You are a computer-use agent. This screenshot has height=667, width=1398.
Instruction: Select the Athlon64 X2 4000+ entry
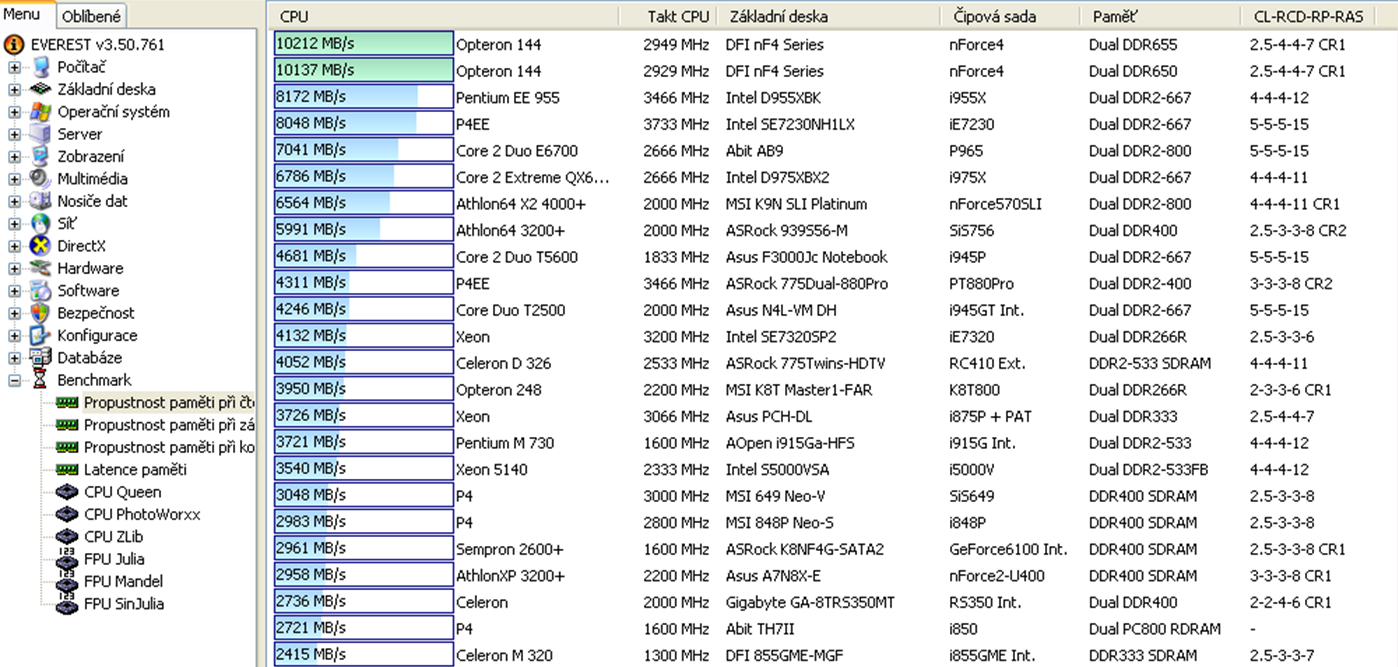coord(521,204)
